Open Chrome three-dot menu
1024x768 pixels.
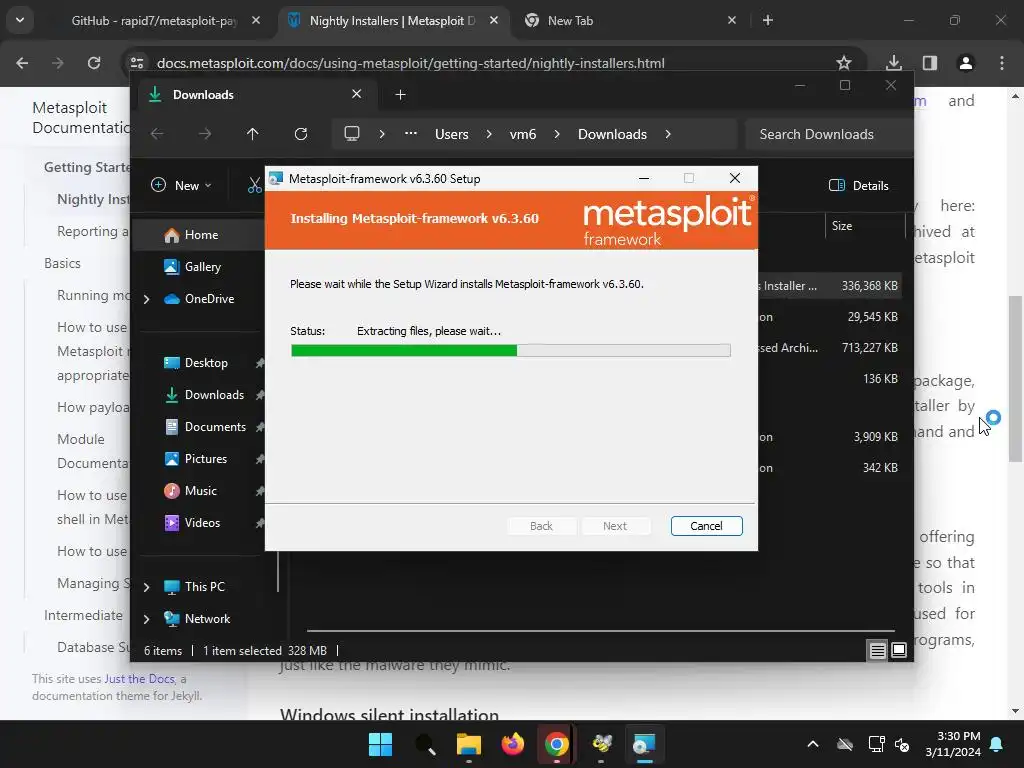click(1002, 63)
